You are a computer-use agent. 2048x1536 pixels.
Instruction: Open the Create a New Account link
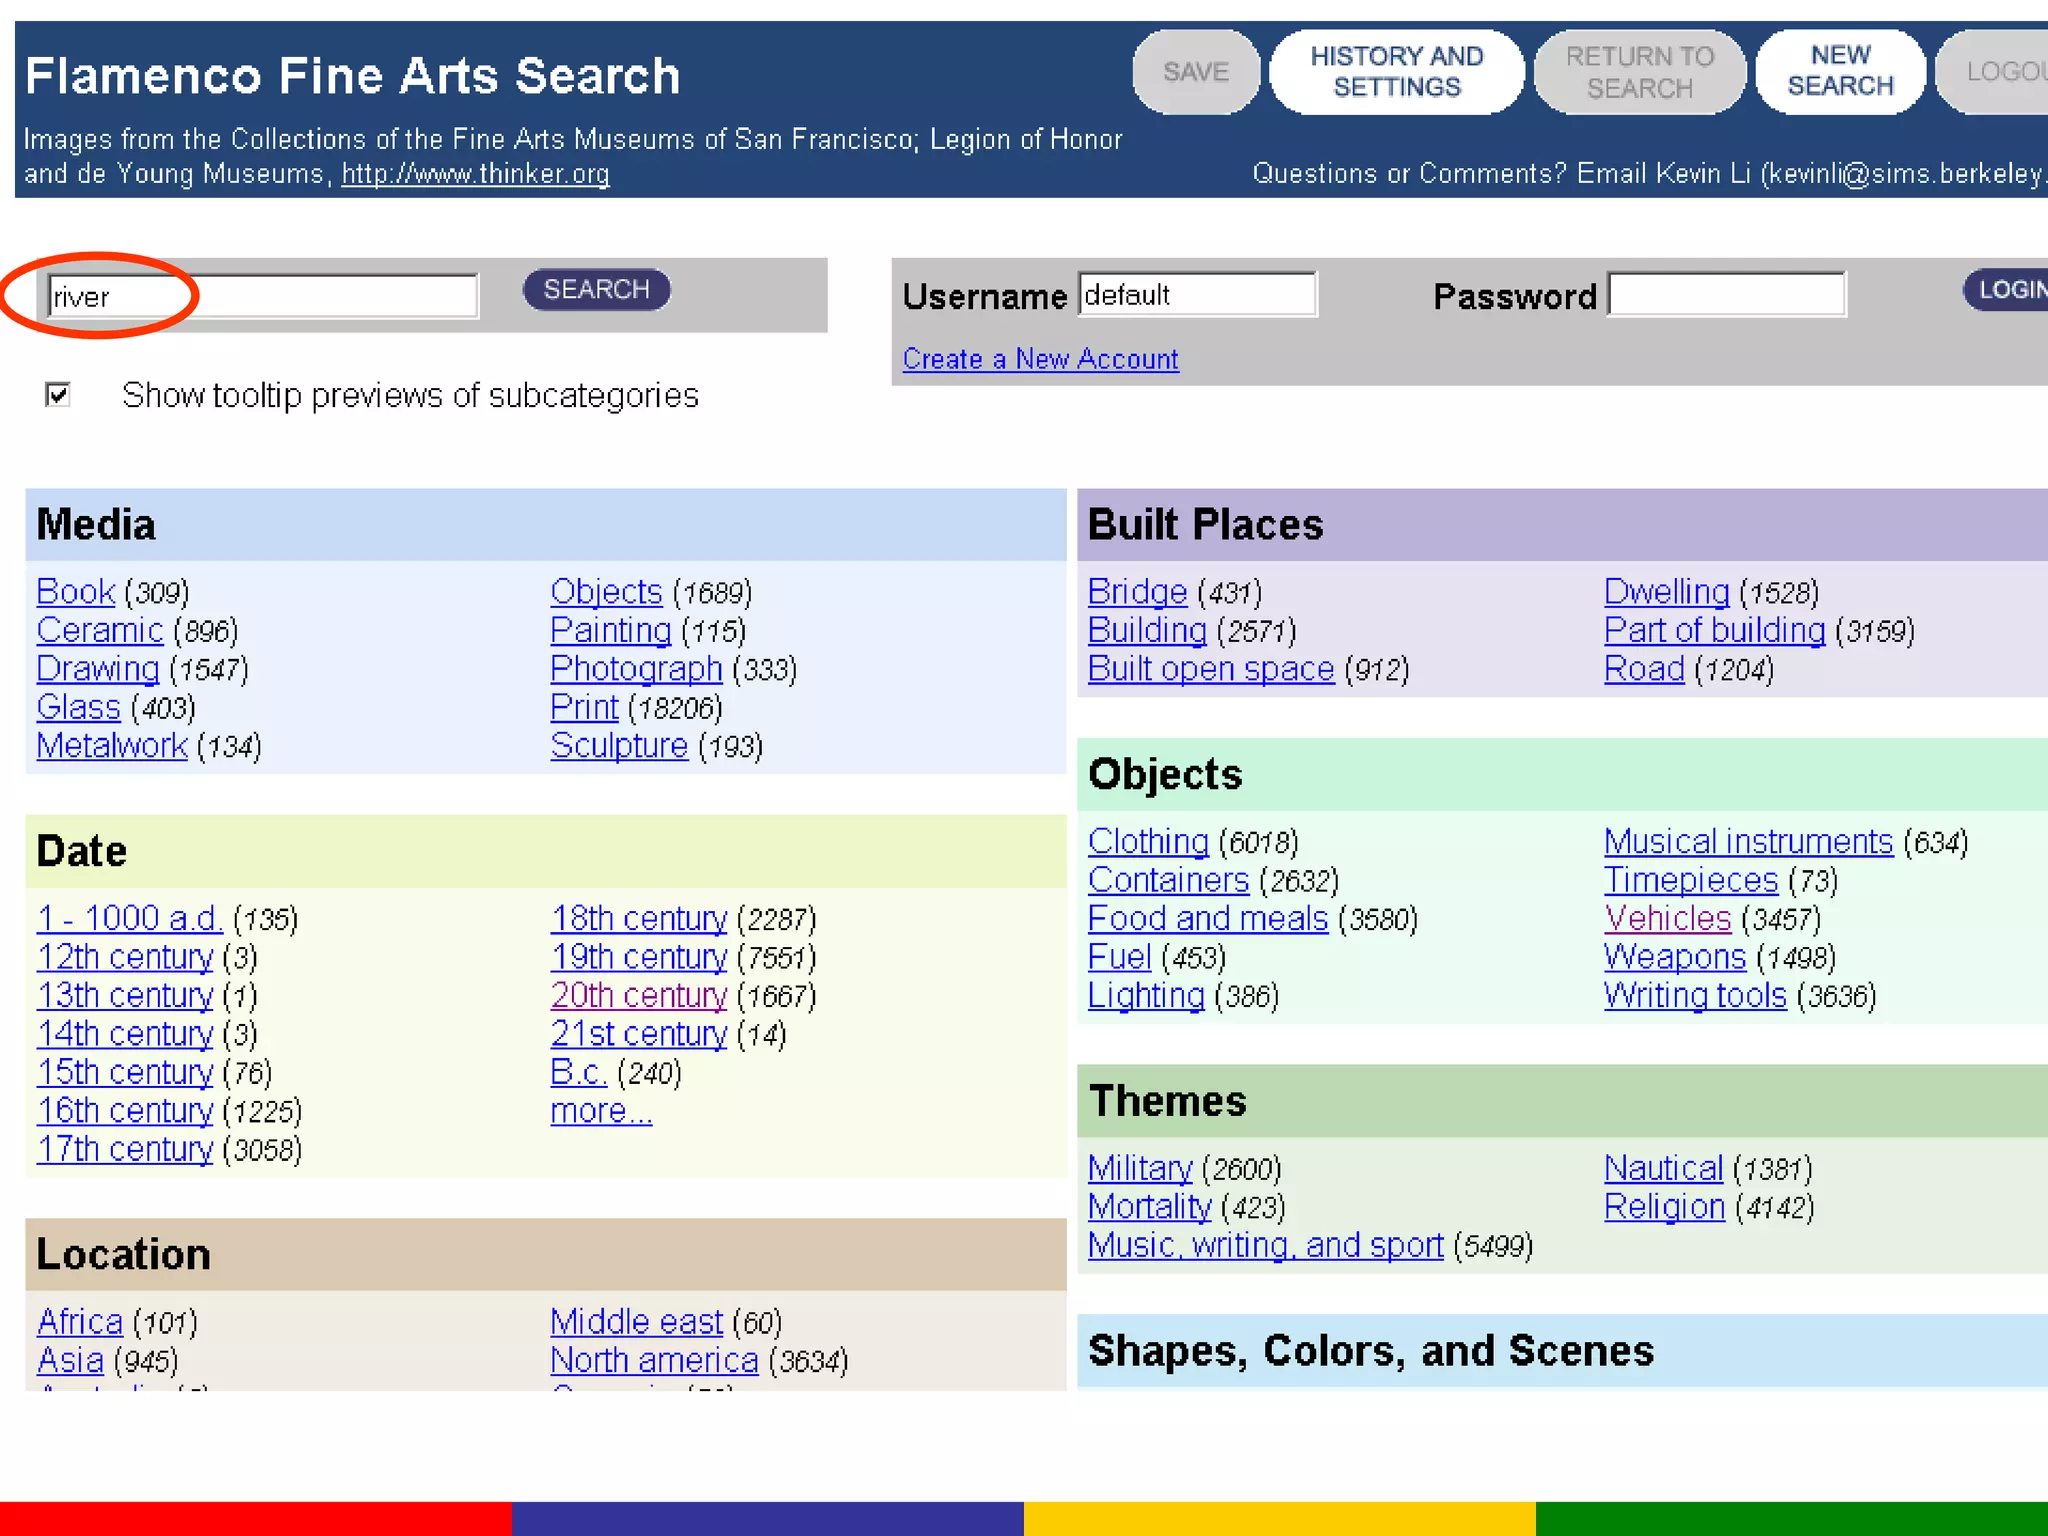click(1040, 359)
